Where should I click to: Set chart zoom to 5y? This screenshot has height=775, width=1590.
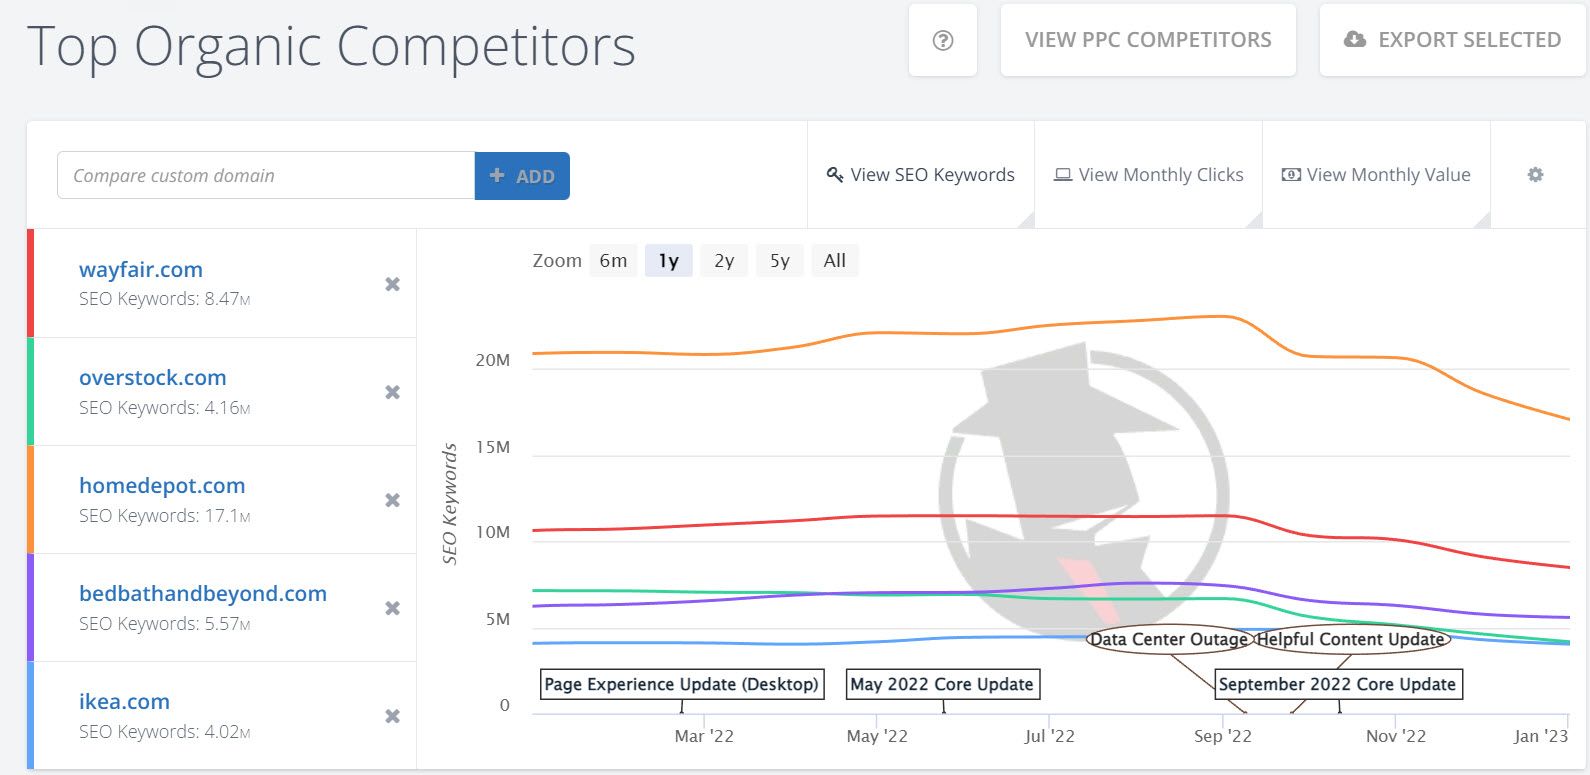click(780, 261)
